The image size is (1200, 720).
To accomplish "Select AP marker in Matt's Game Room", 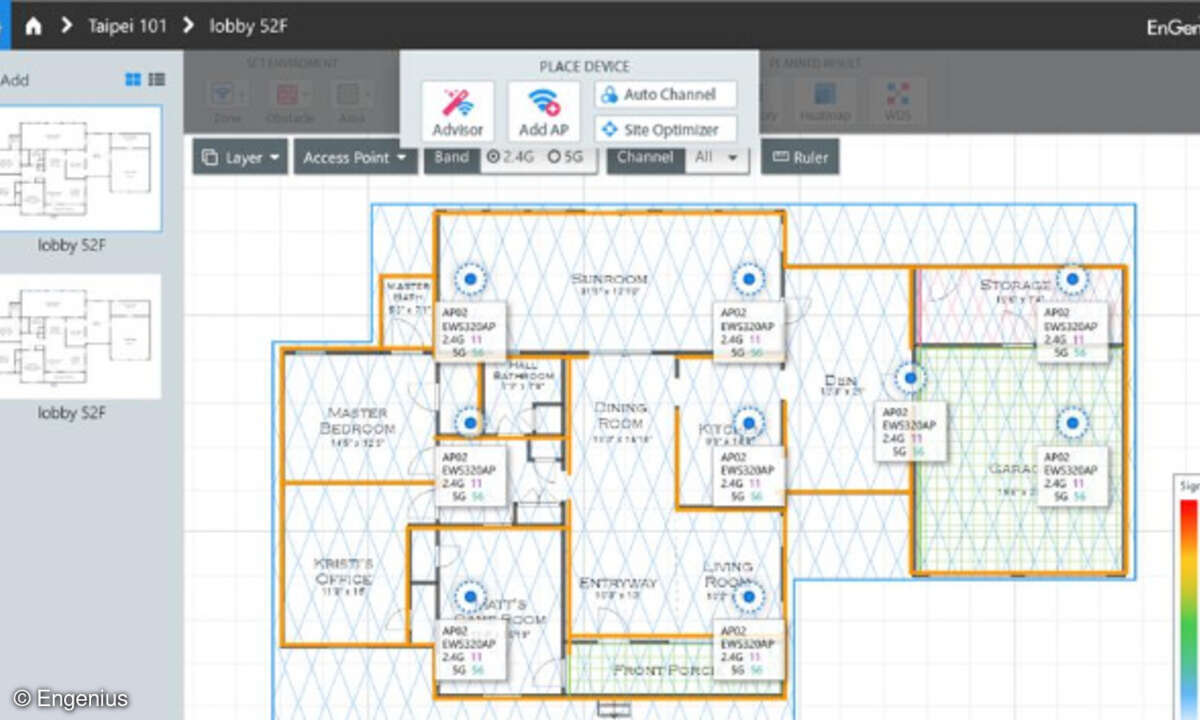I will (x=470, y=597).
